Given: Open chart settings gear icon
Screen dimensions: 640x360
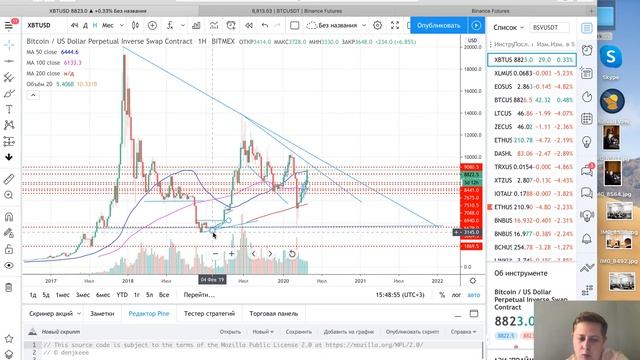Looking at the screenshot, I should pyautogui.click(x=378, y=26).
